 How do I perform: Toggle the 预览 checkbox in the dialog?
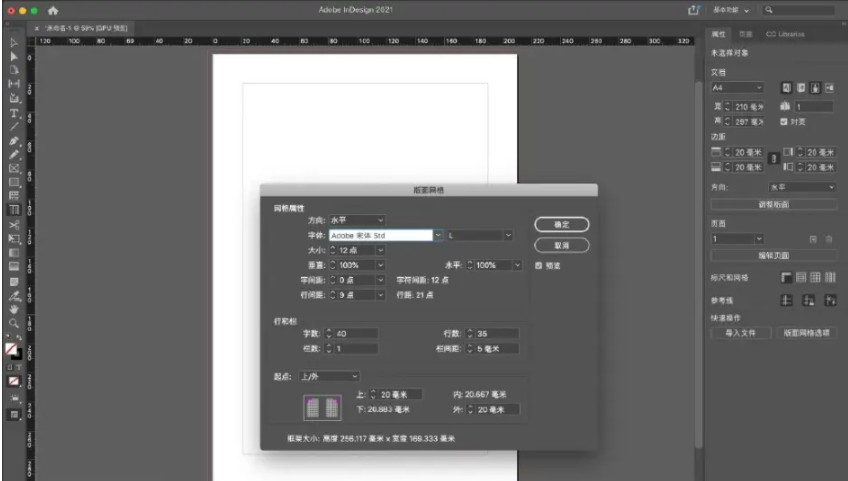(540, 266)
